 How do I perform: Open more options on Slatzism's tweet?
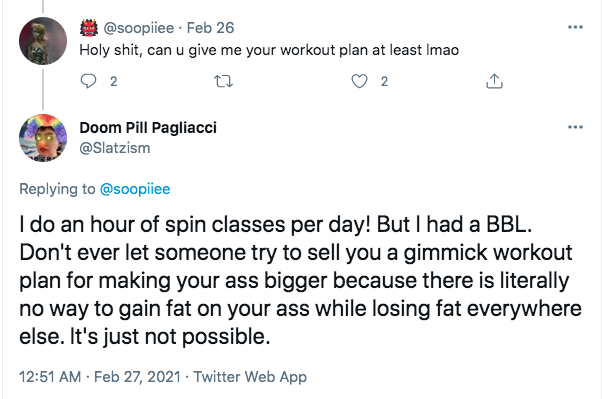click(575, 127)
